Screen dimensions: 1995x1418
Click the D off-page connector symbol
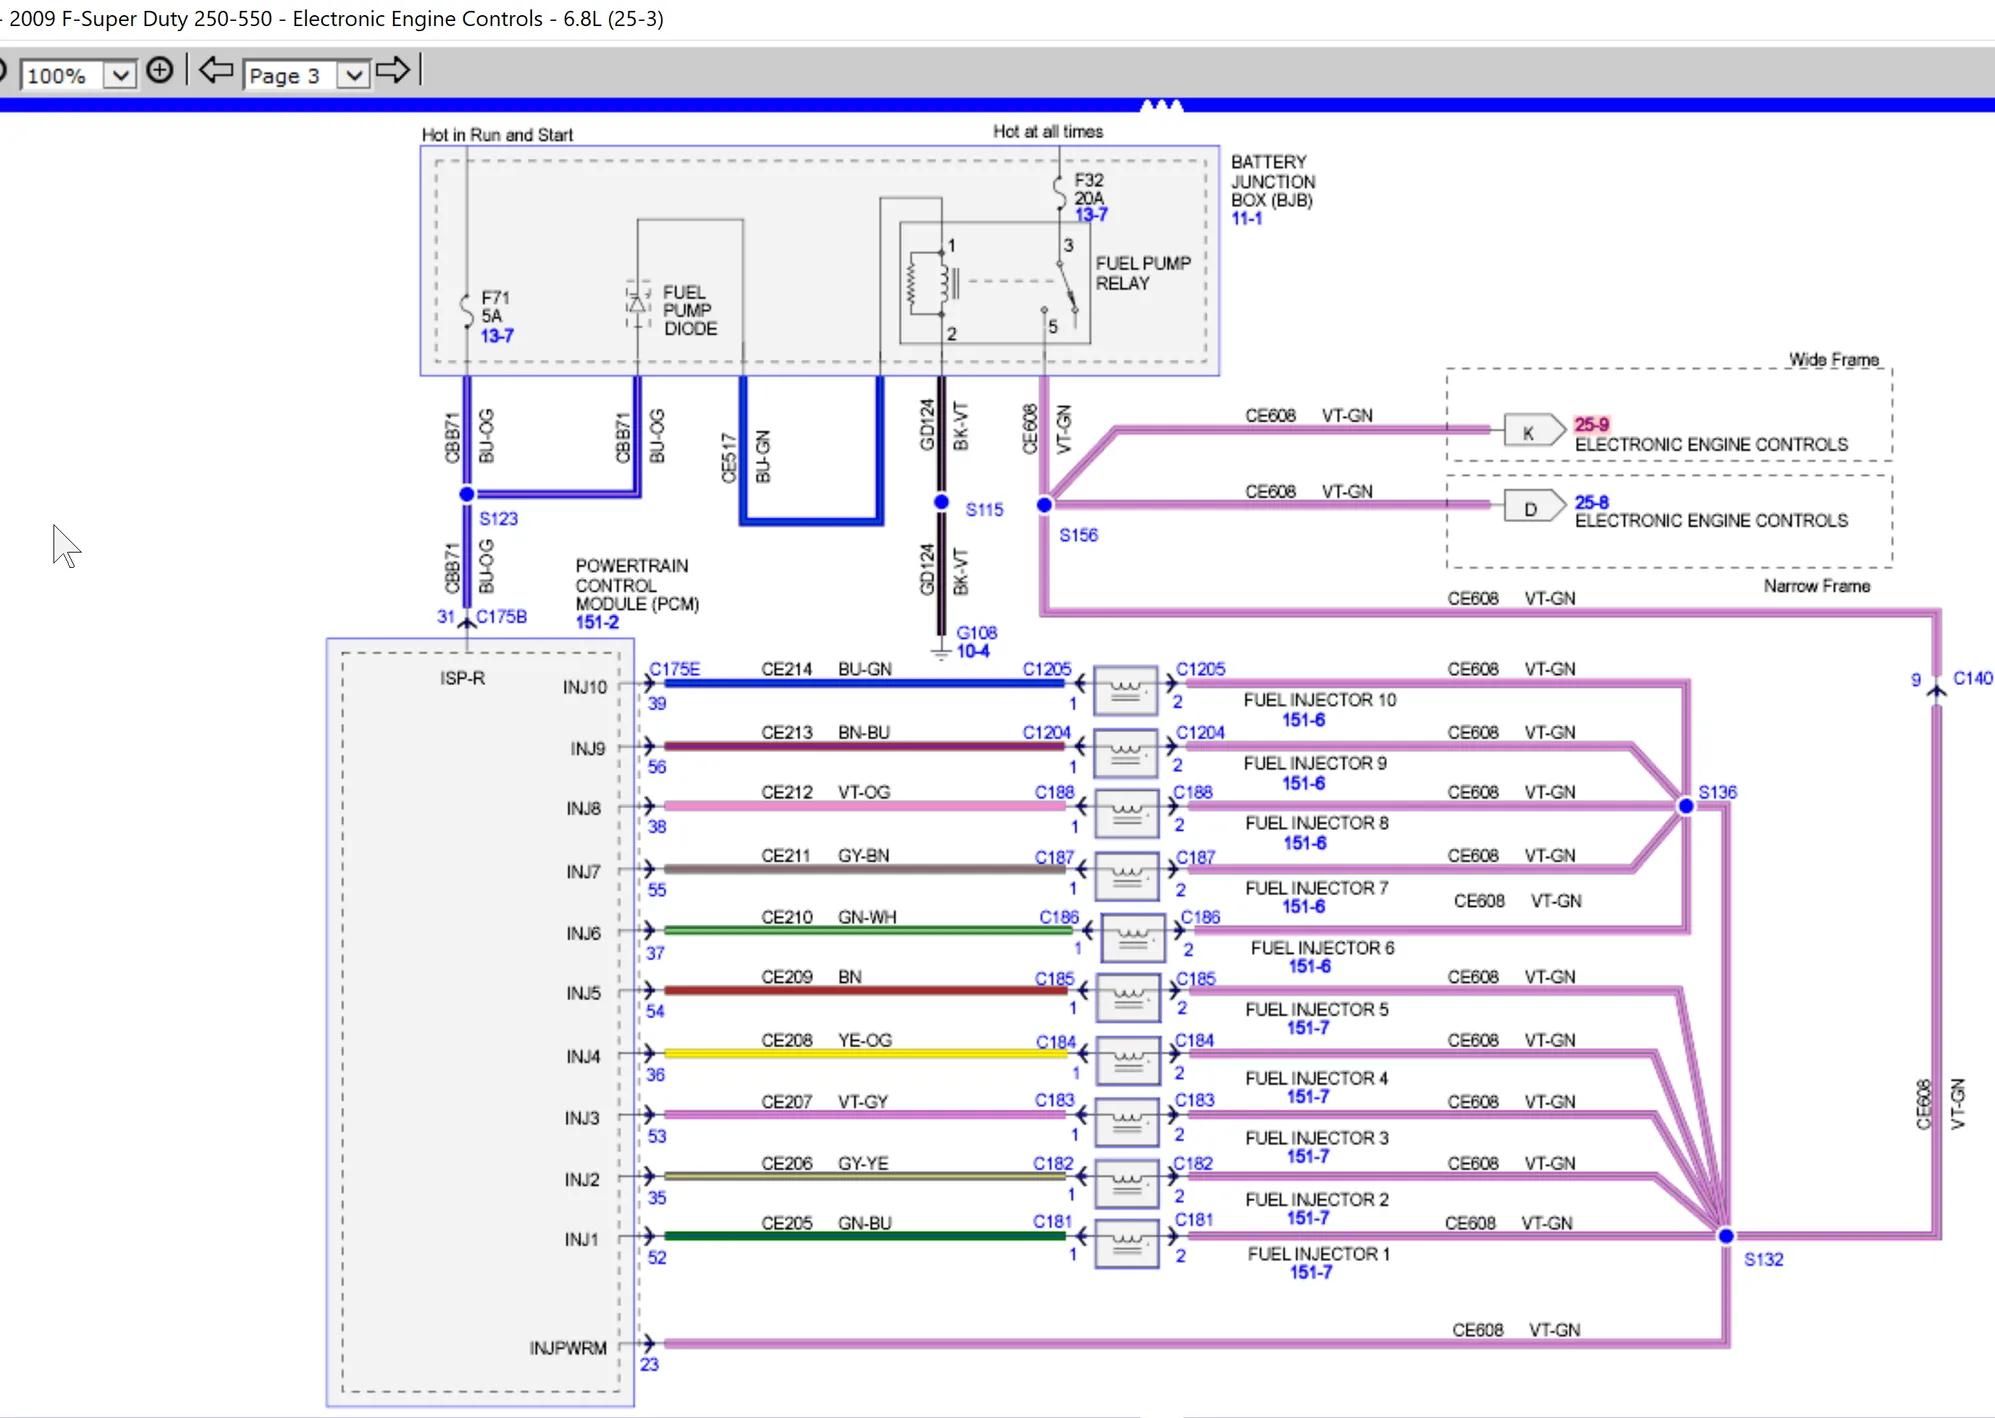(1534, 506)
